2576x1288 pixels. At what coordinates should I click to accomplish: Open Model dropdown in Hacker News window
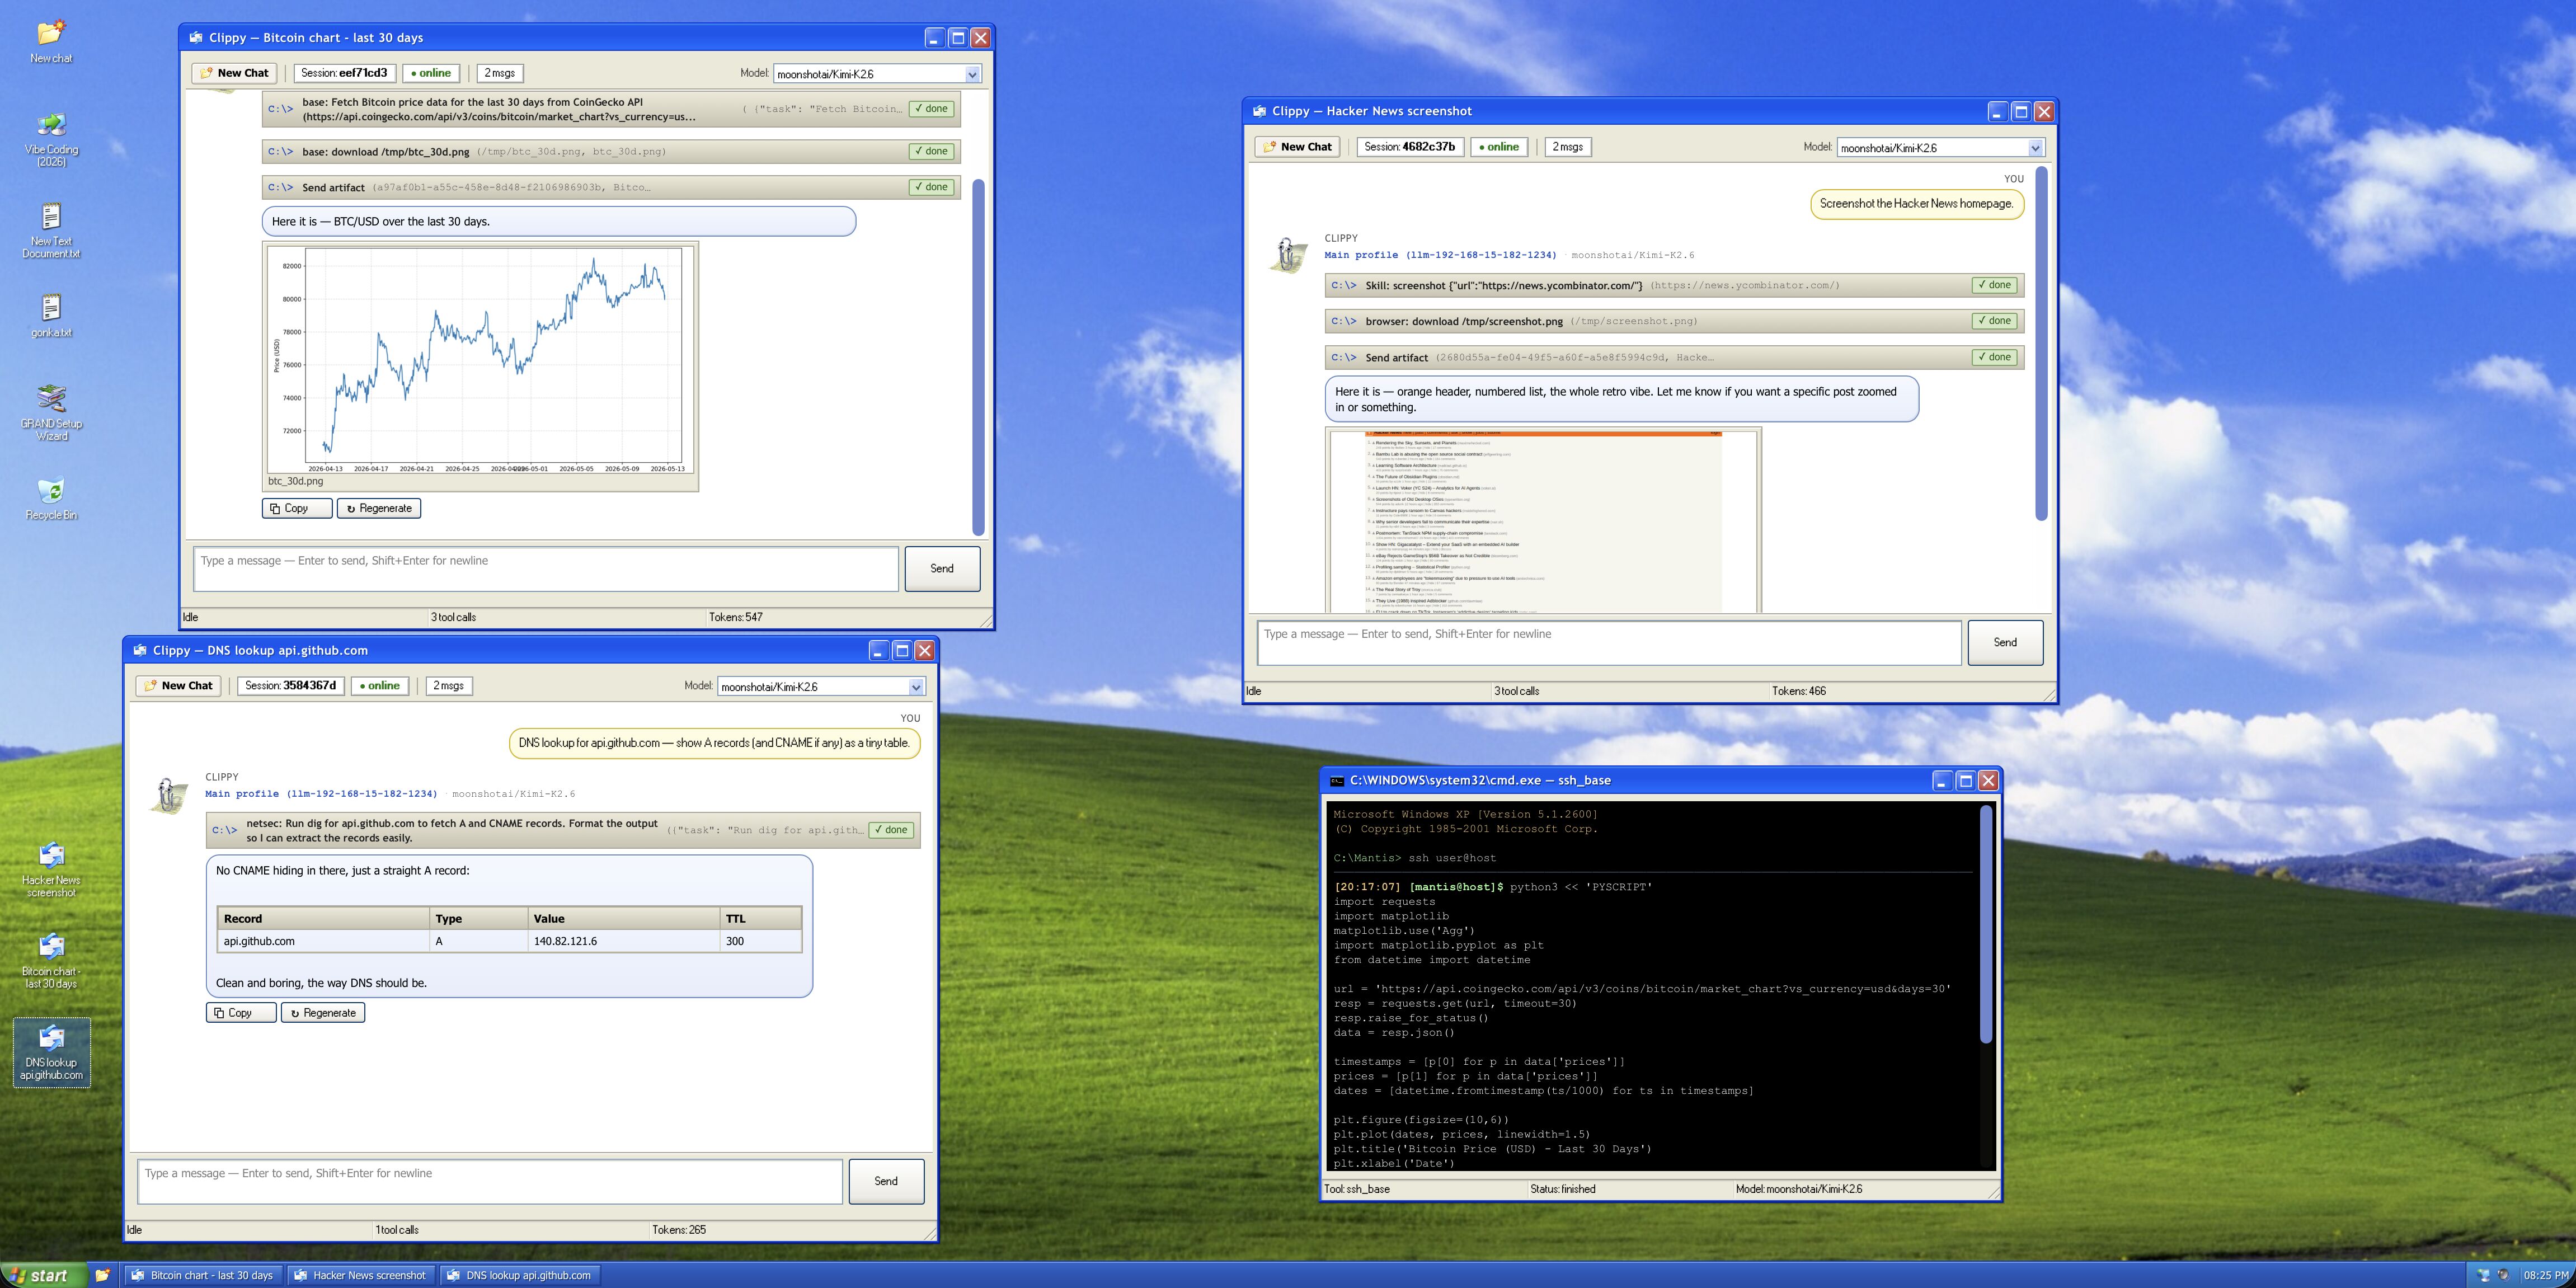pos(1941,148)
